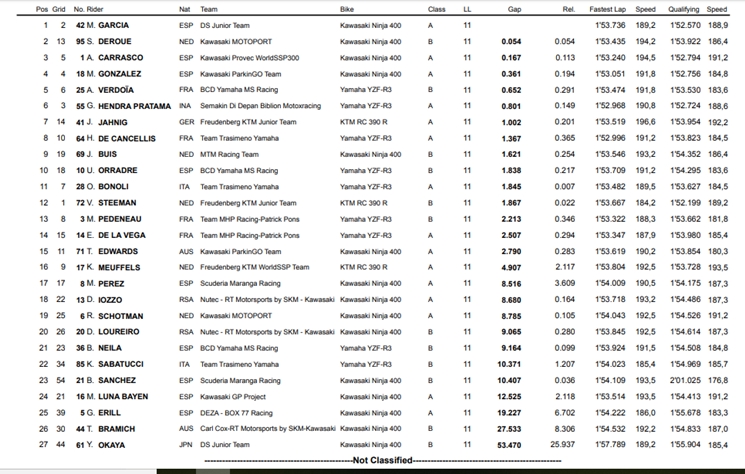Click the relative gap 25.937
The height and width of the screenshot is (474, 745).
563,445
